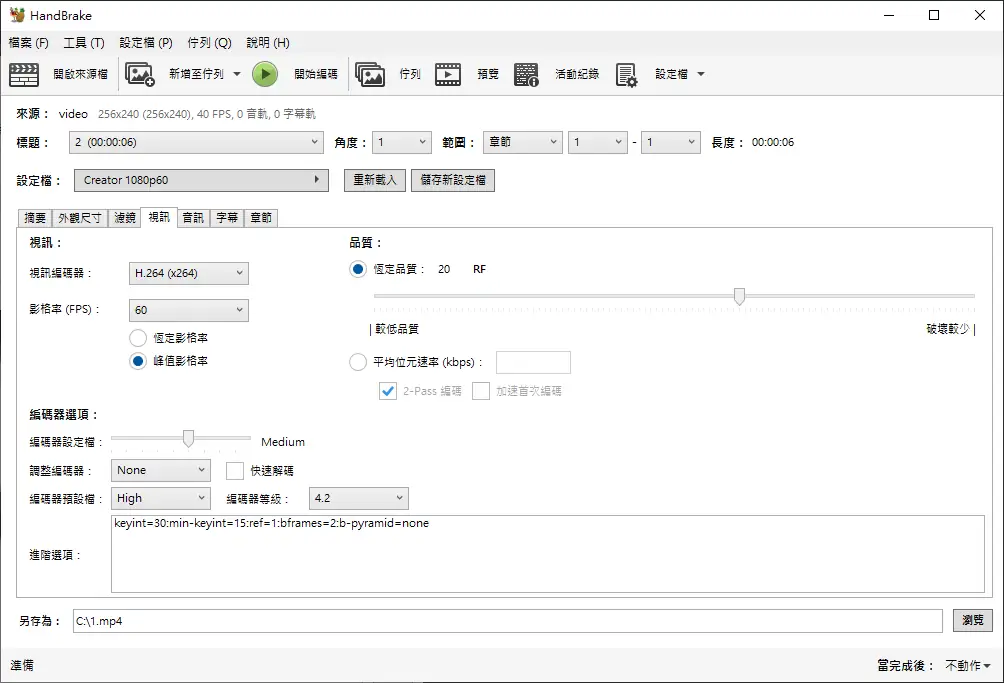Expand the 影格率 FPS dropdown

(189, 310)
